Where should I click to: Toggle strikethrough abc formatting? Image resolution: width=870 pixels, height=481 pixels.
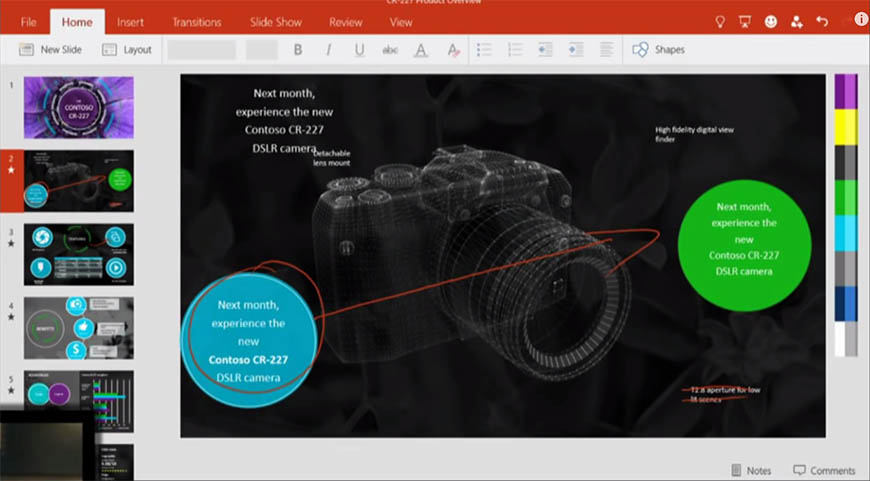[x=390, y=50]
